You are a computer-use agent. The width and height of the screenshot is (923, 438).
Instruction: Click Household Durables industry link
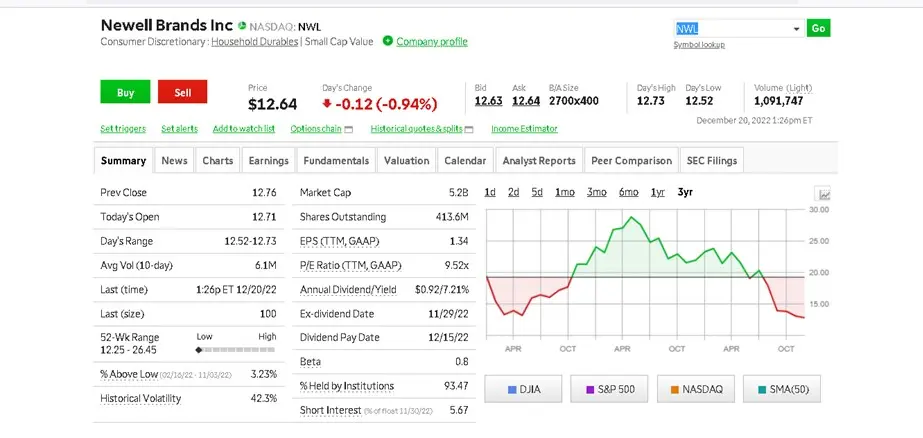pyautogui.click(x=255, y=42)
